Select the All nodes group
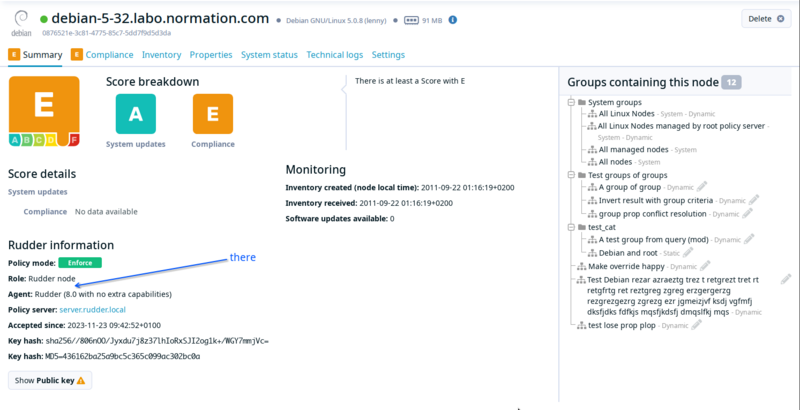This screenshot has height=410, width=800. click(615, 162)
